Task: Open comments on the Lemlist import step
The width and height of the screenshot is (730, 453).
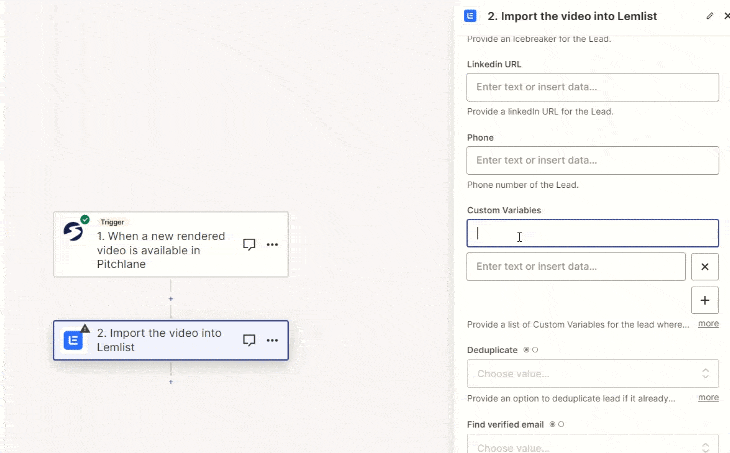Action: coord(249,340)
